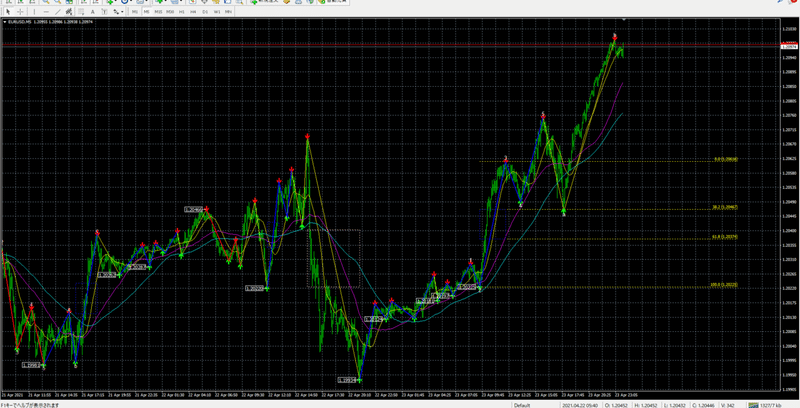Switch chart to M15 timeframe
800x408 pixels.
point(158,11)
